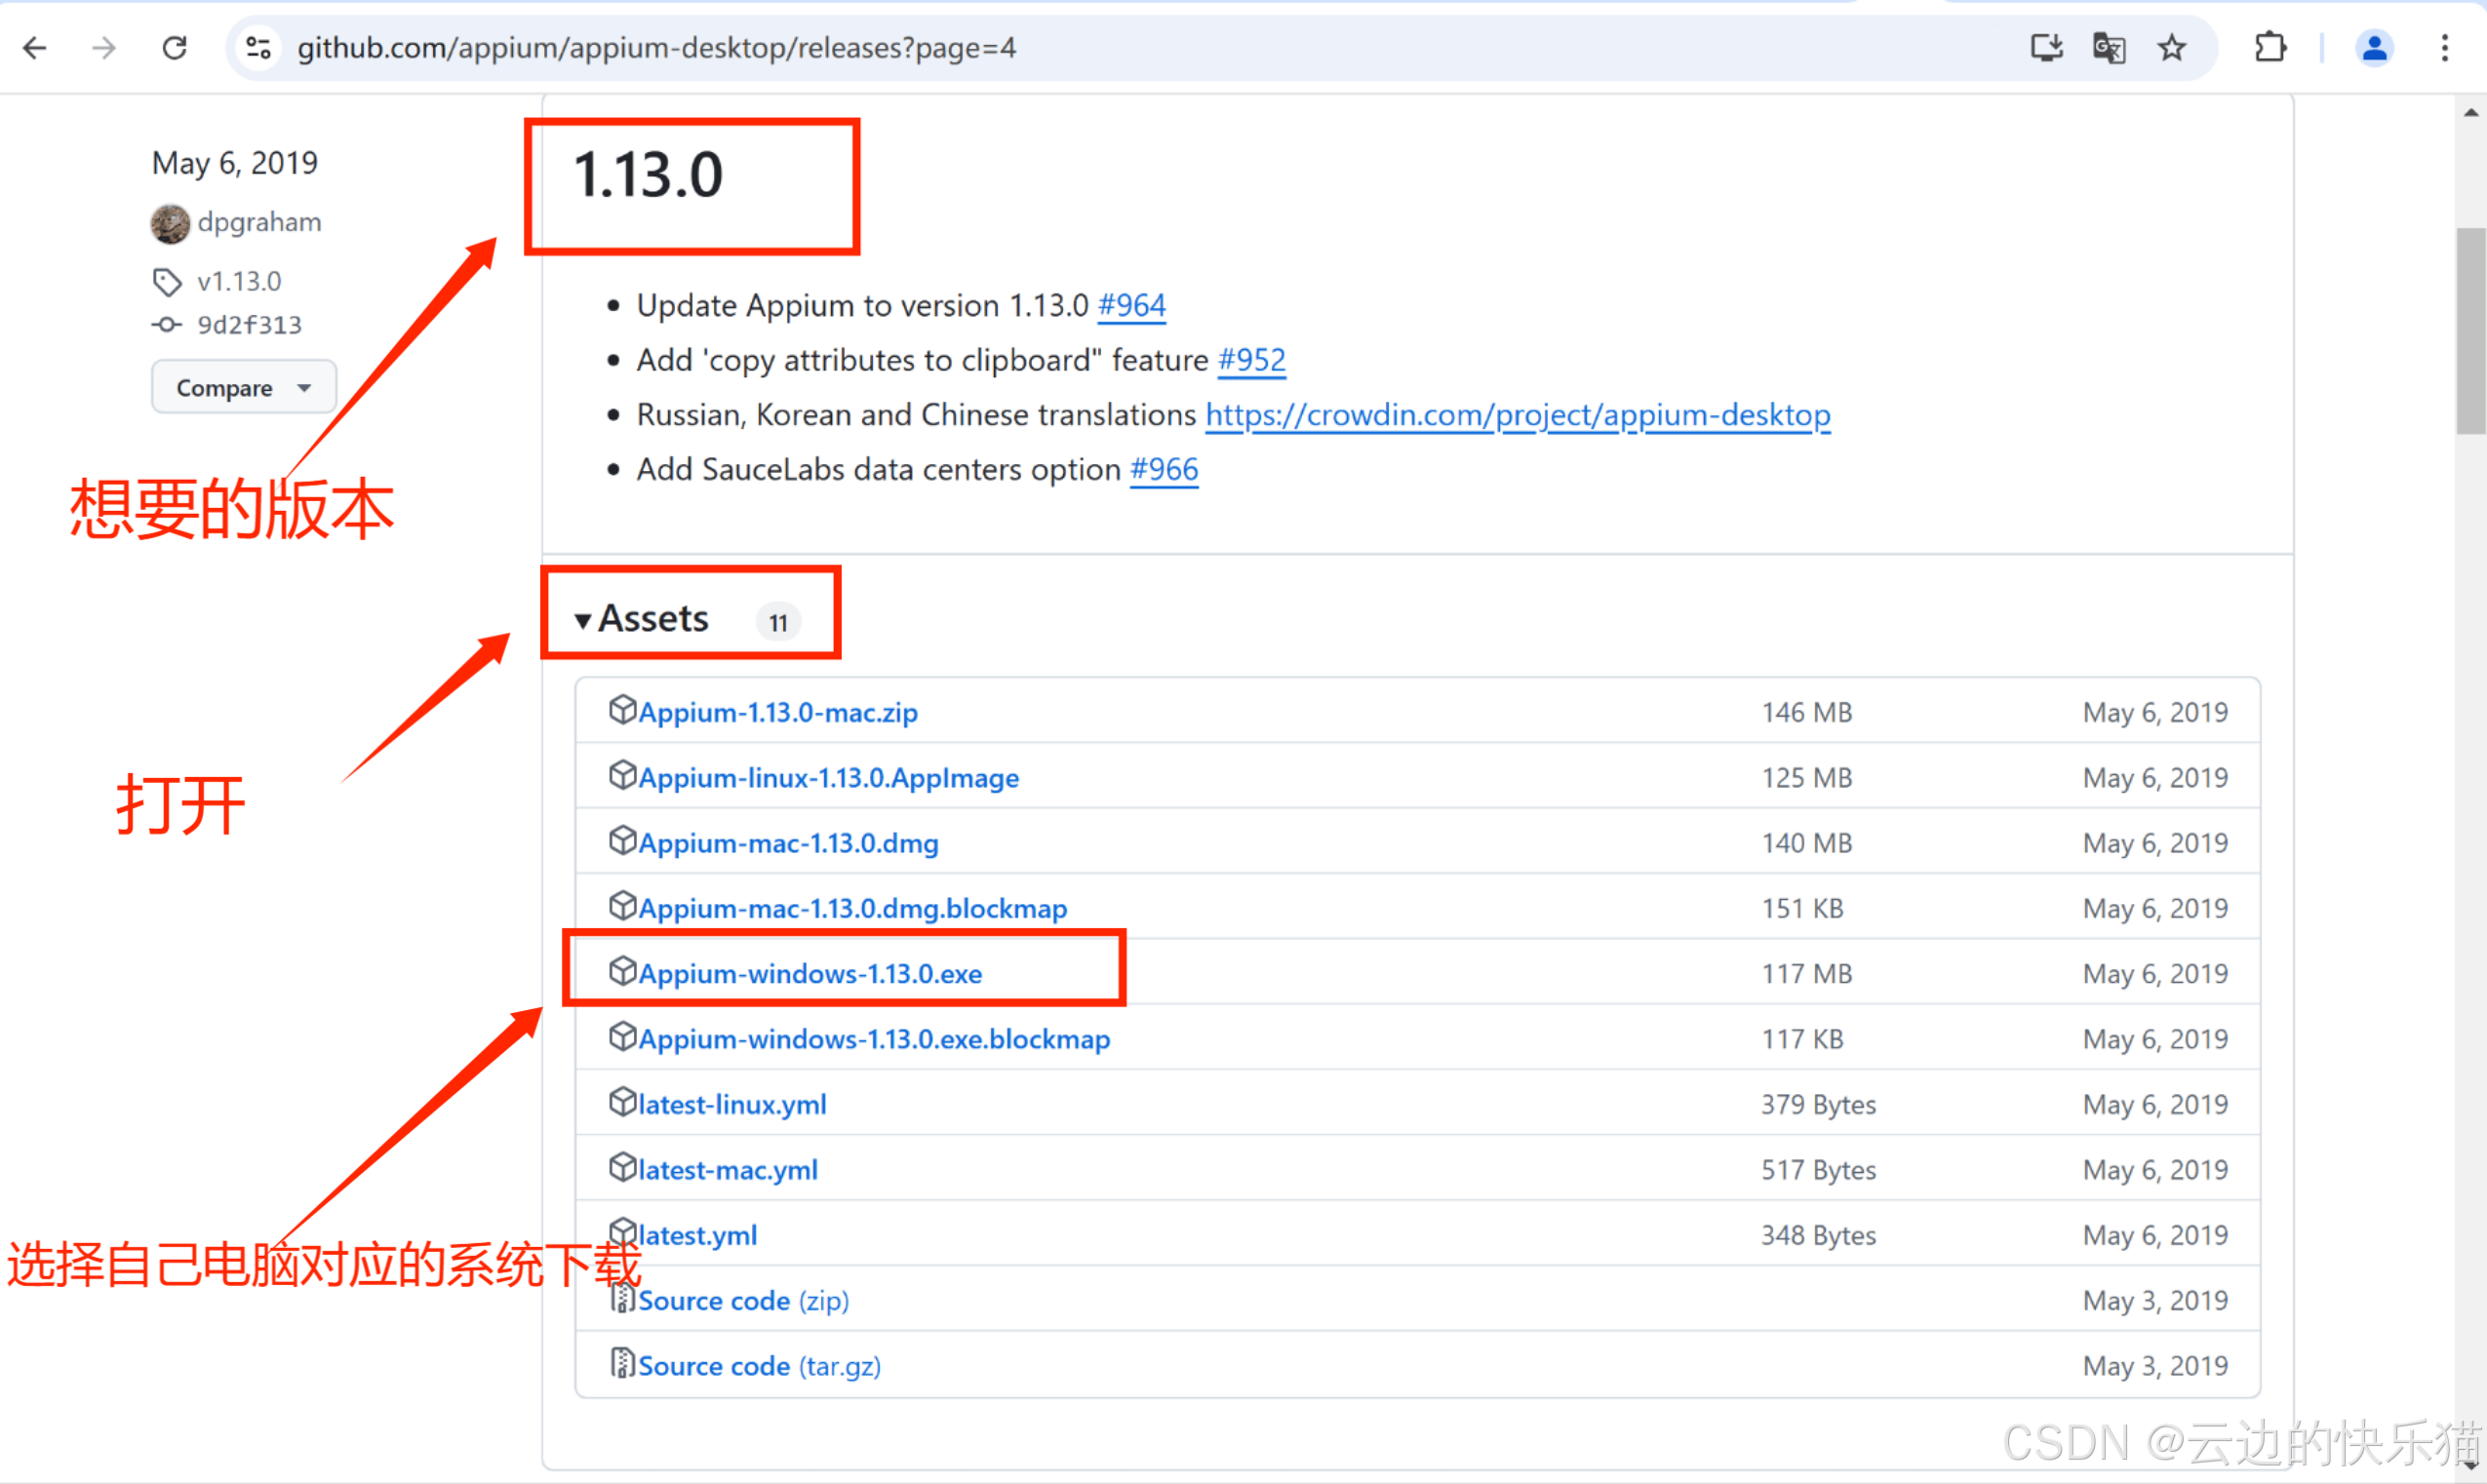Bookmark this page with the star icon
This screenshot has height=1484, width=2487.
click(2171, 47)
